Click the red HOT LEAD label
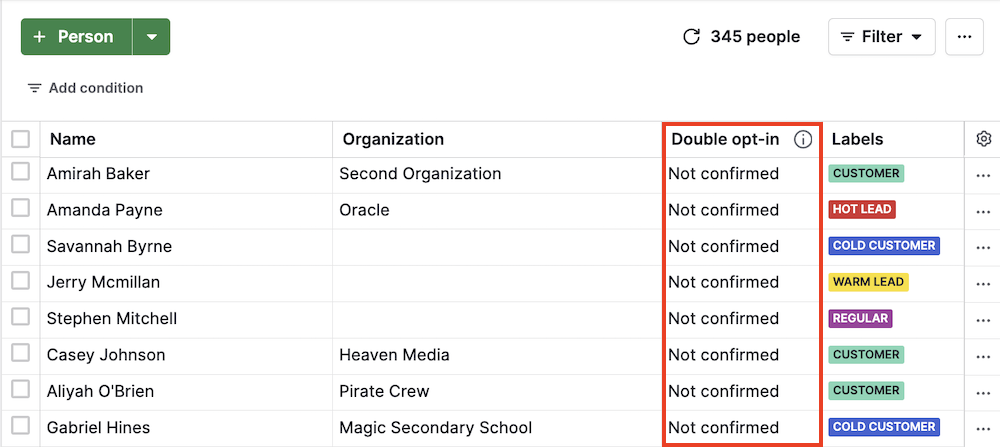The image size is (1000, 447). coord(861,210)
